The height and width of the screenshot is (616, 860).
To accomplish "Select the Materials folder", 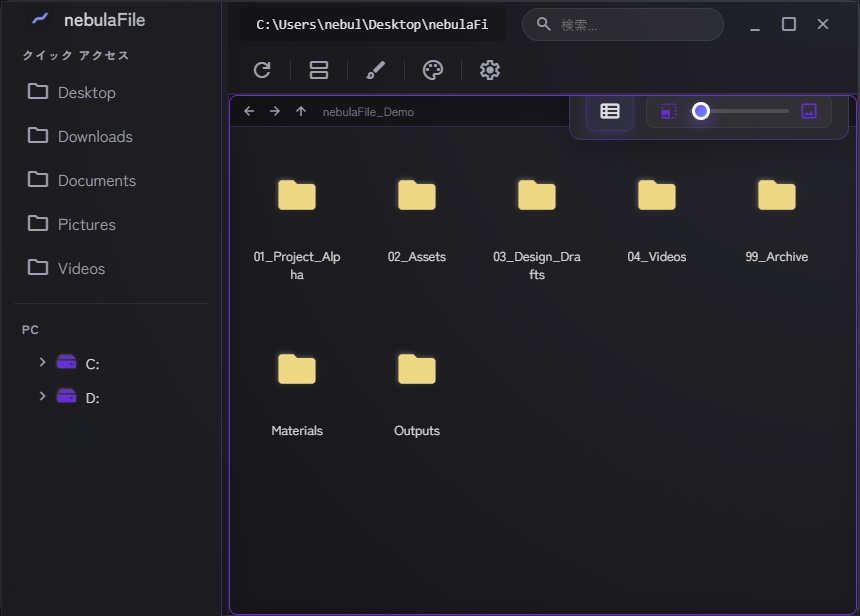I will [x=297, y=395].
